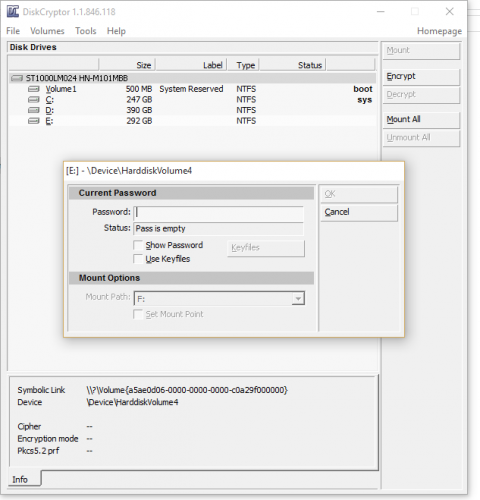Click the 'sys' status text
Screen dimensions: 480x500
click(x=365, y=100)
